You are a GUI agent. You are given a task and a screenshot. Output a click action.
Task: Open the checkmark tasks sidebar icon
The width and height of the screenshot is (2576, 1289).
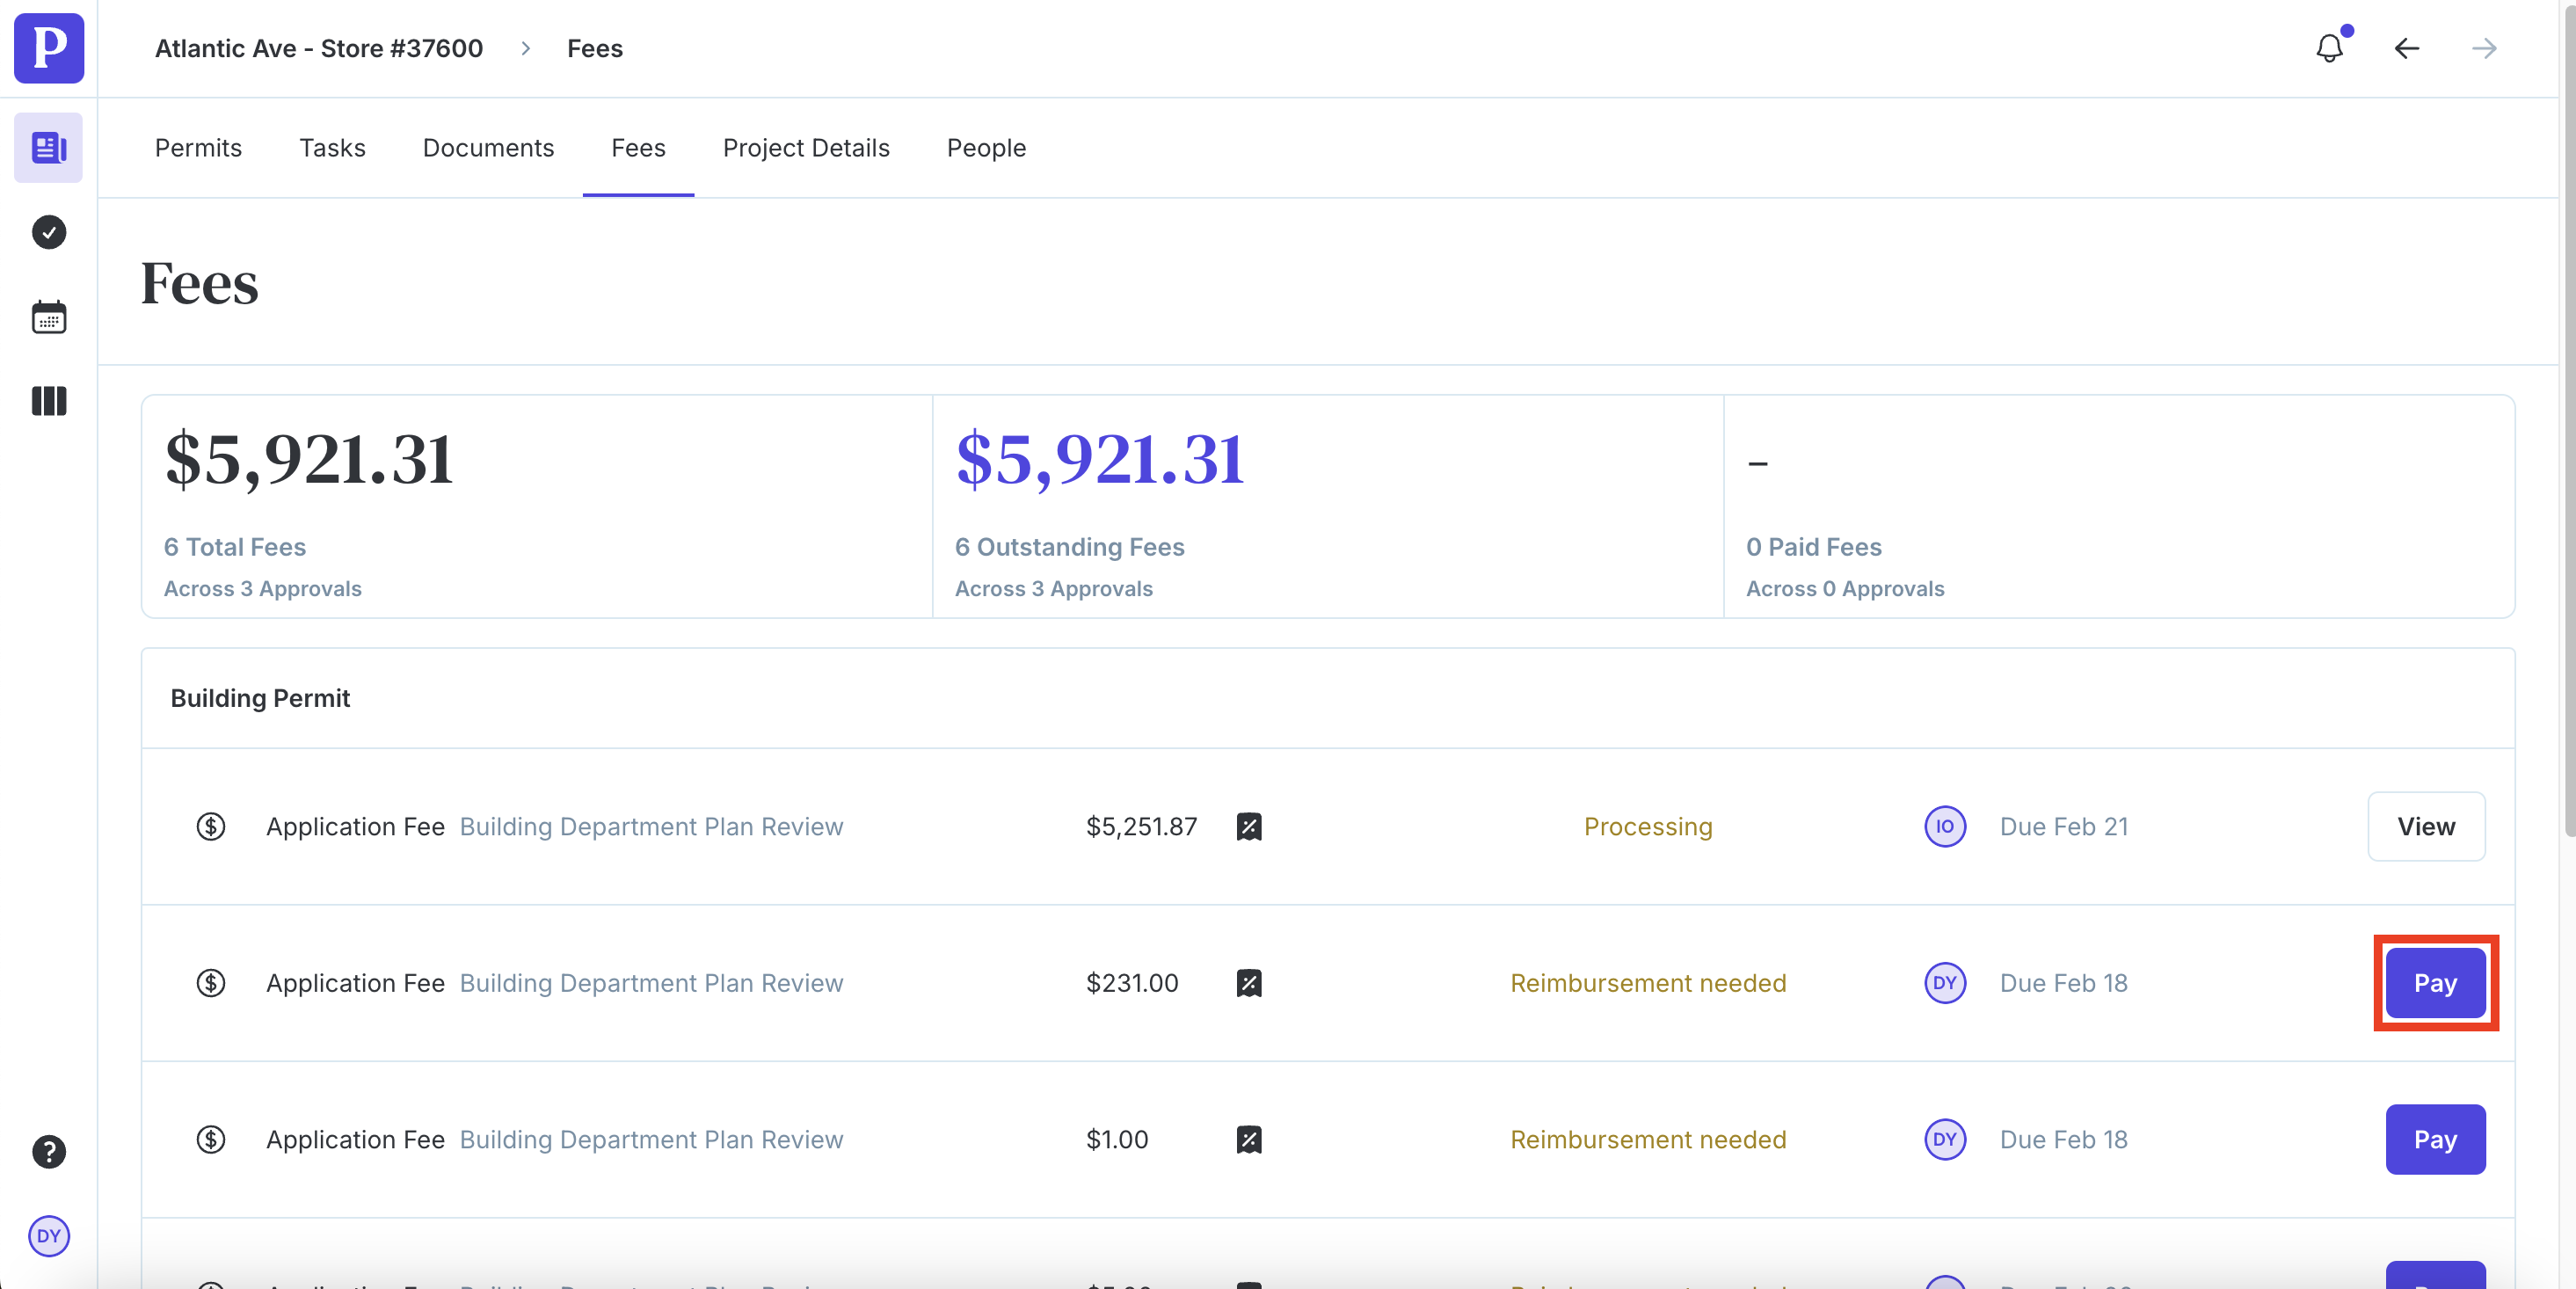[x=48, y=232]
